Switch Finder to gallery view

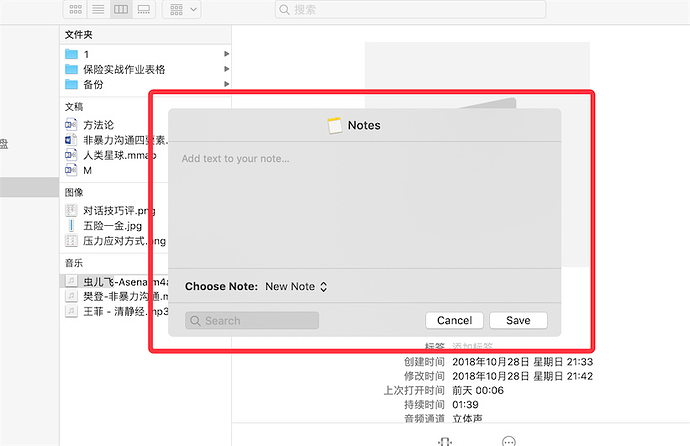pos(144,9)
